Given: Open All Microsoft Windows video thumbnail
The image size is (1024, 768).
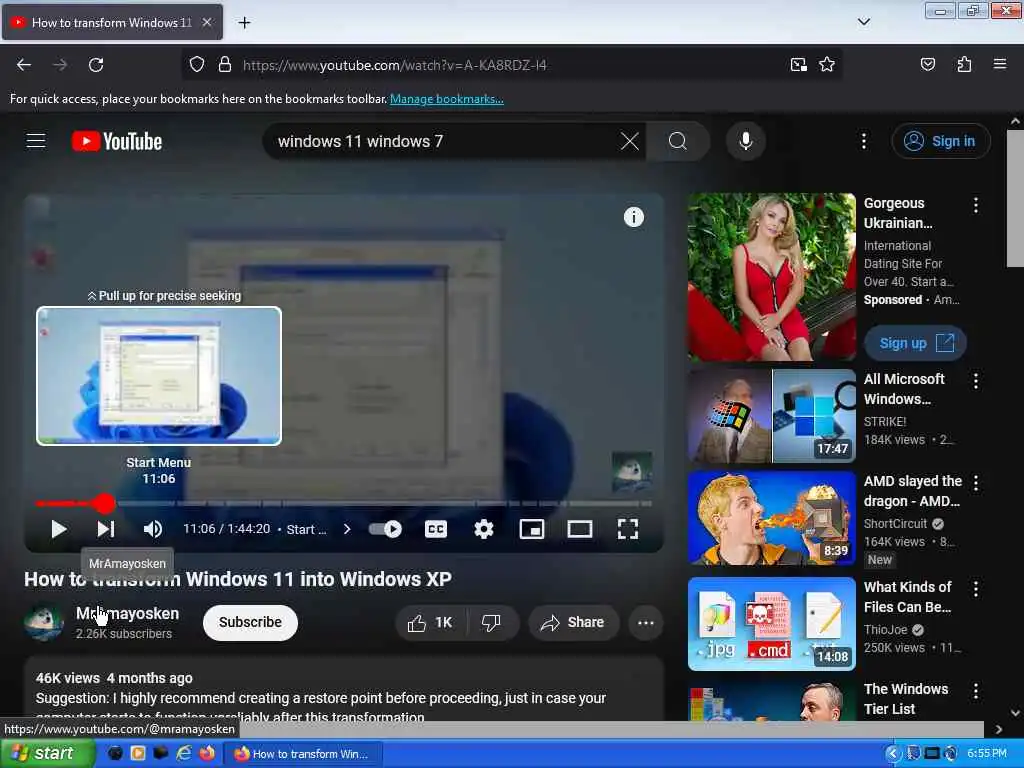Looking at the screenshot, I should pyautogui.click(x=771, y=415).
